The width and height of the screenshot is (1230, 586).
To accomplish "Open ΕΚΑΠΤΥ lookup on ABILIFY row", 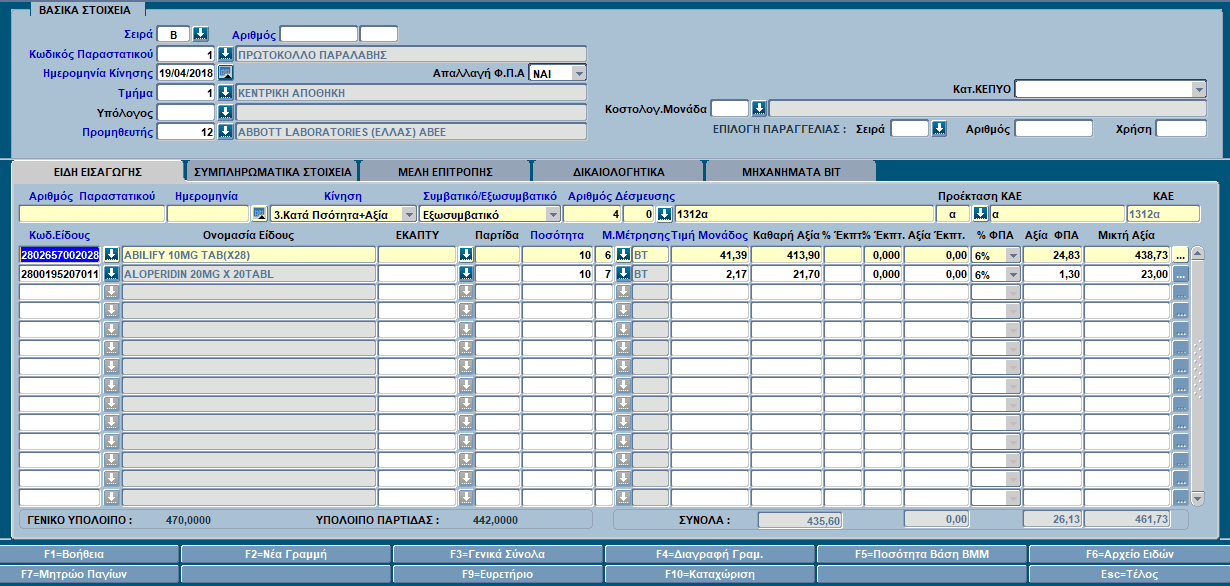I will [466, 255].
